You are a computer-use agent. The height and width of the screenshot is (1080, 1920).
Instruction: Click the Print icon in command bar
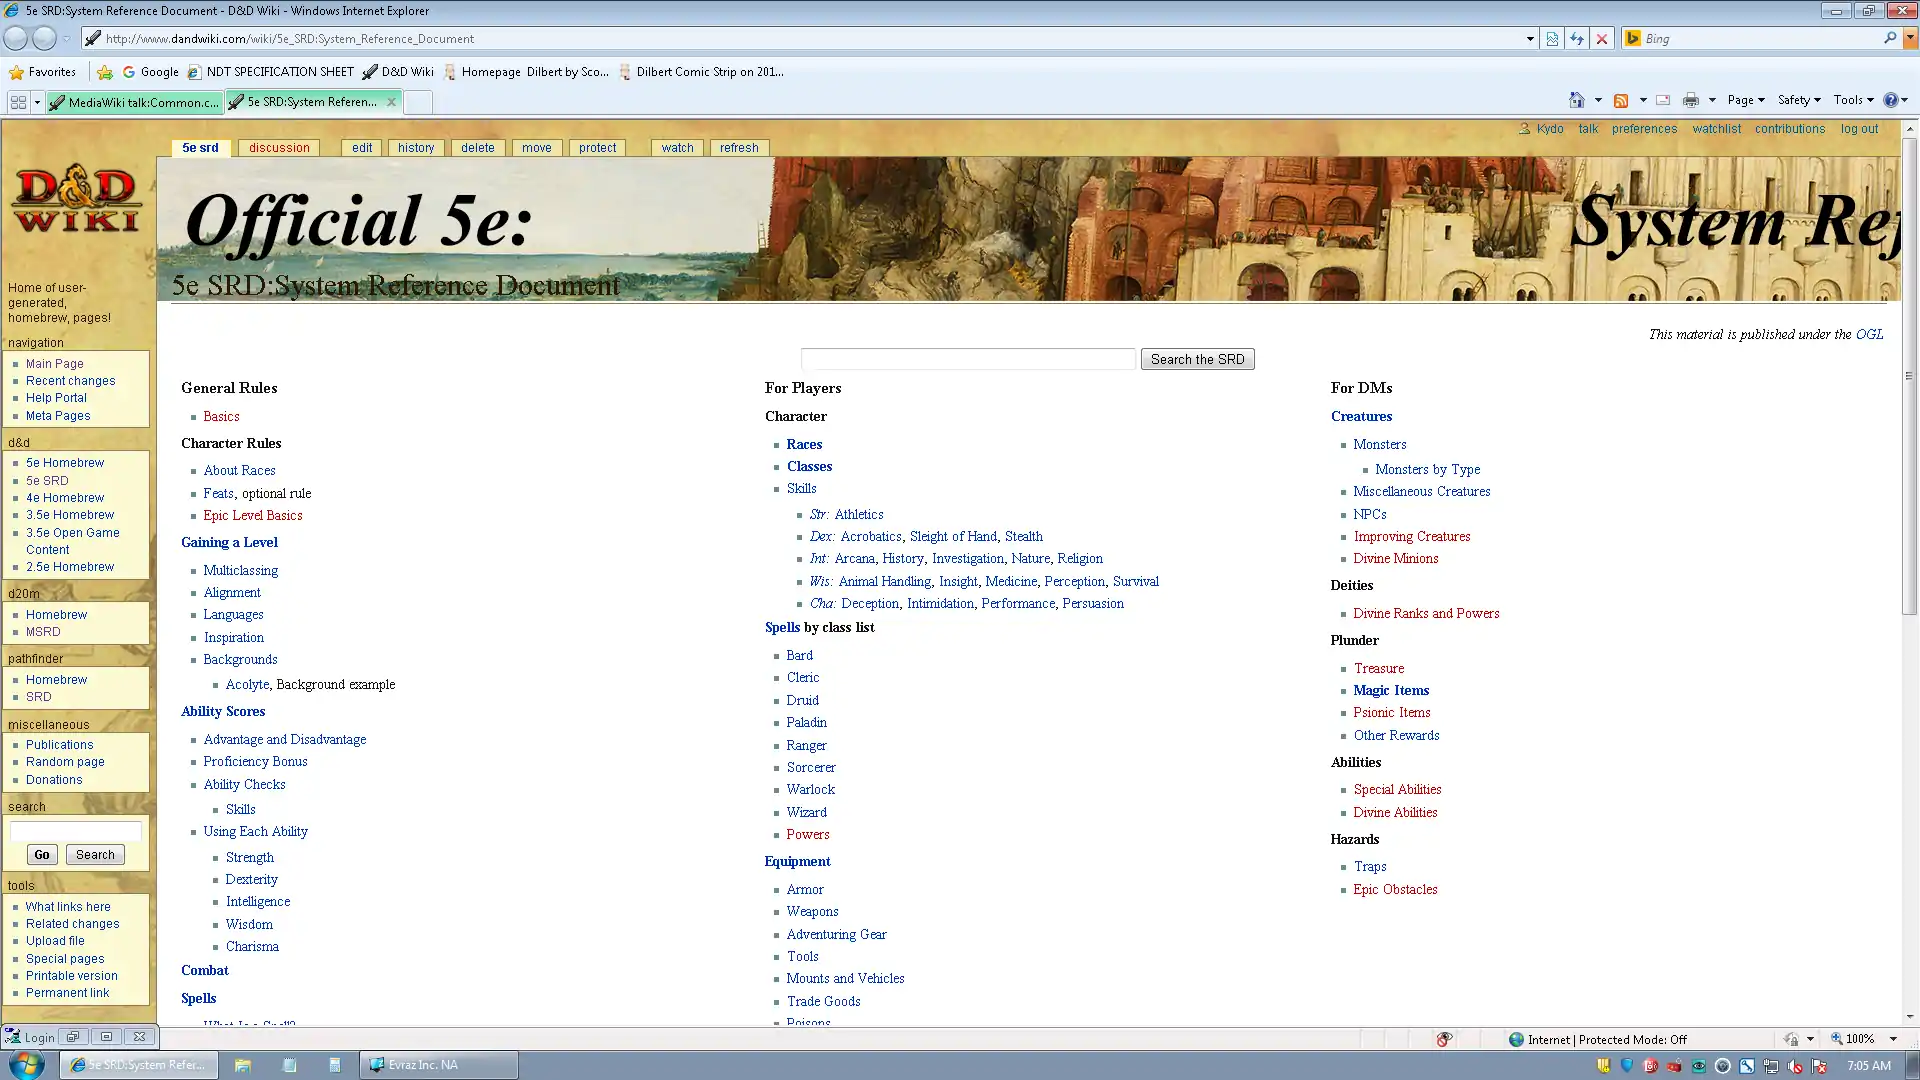point(1690,100)
